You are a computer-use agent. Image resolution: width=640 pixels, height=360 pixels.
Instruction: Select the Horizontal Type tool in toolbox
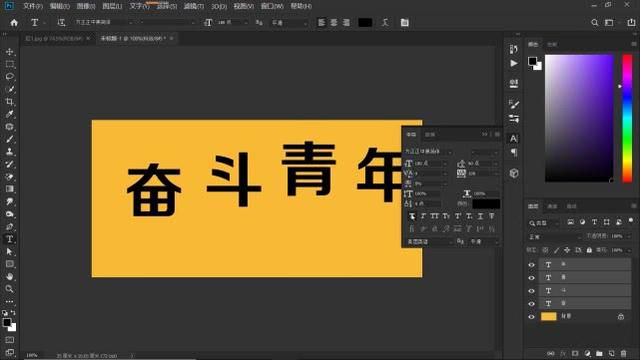(x=10, y=239)
